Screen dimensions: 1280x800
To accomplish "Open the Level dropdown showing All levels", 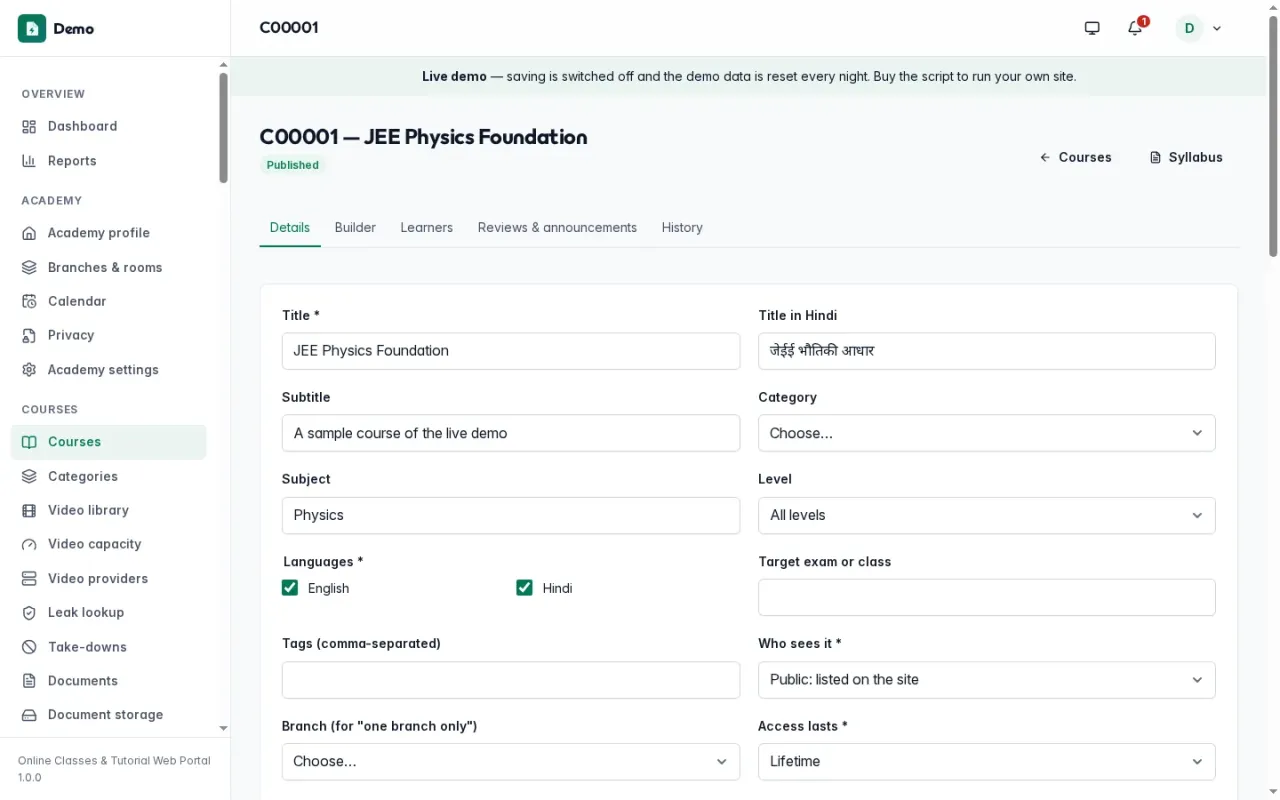I will [x=986, y=515].
